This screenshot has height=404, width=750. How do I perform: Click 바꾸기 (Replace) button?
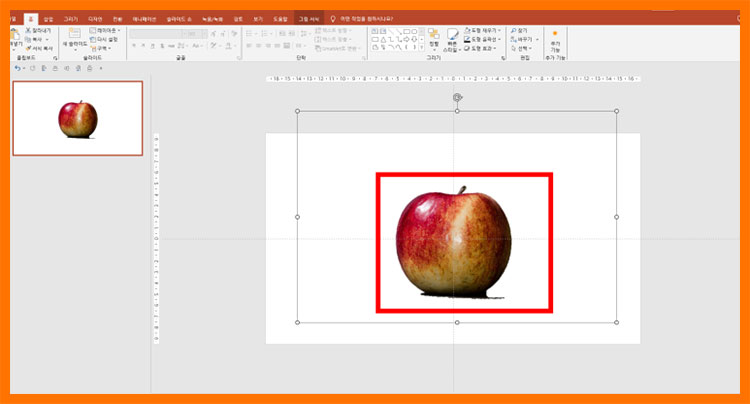click(525, 40)
